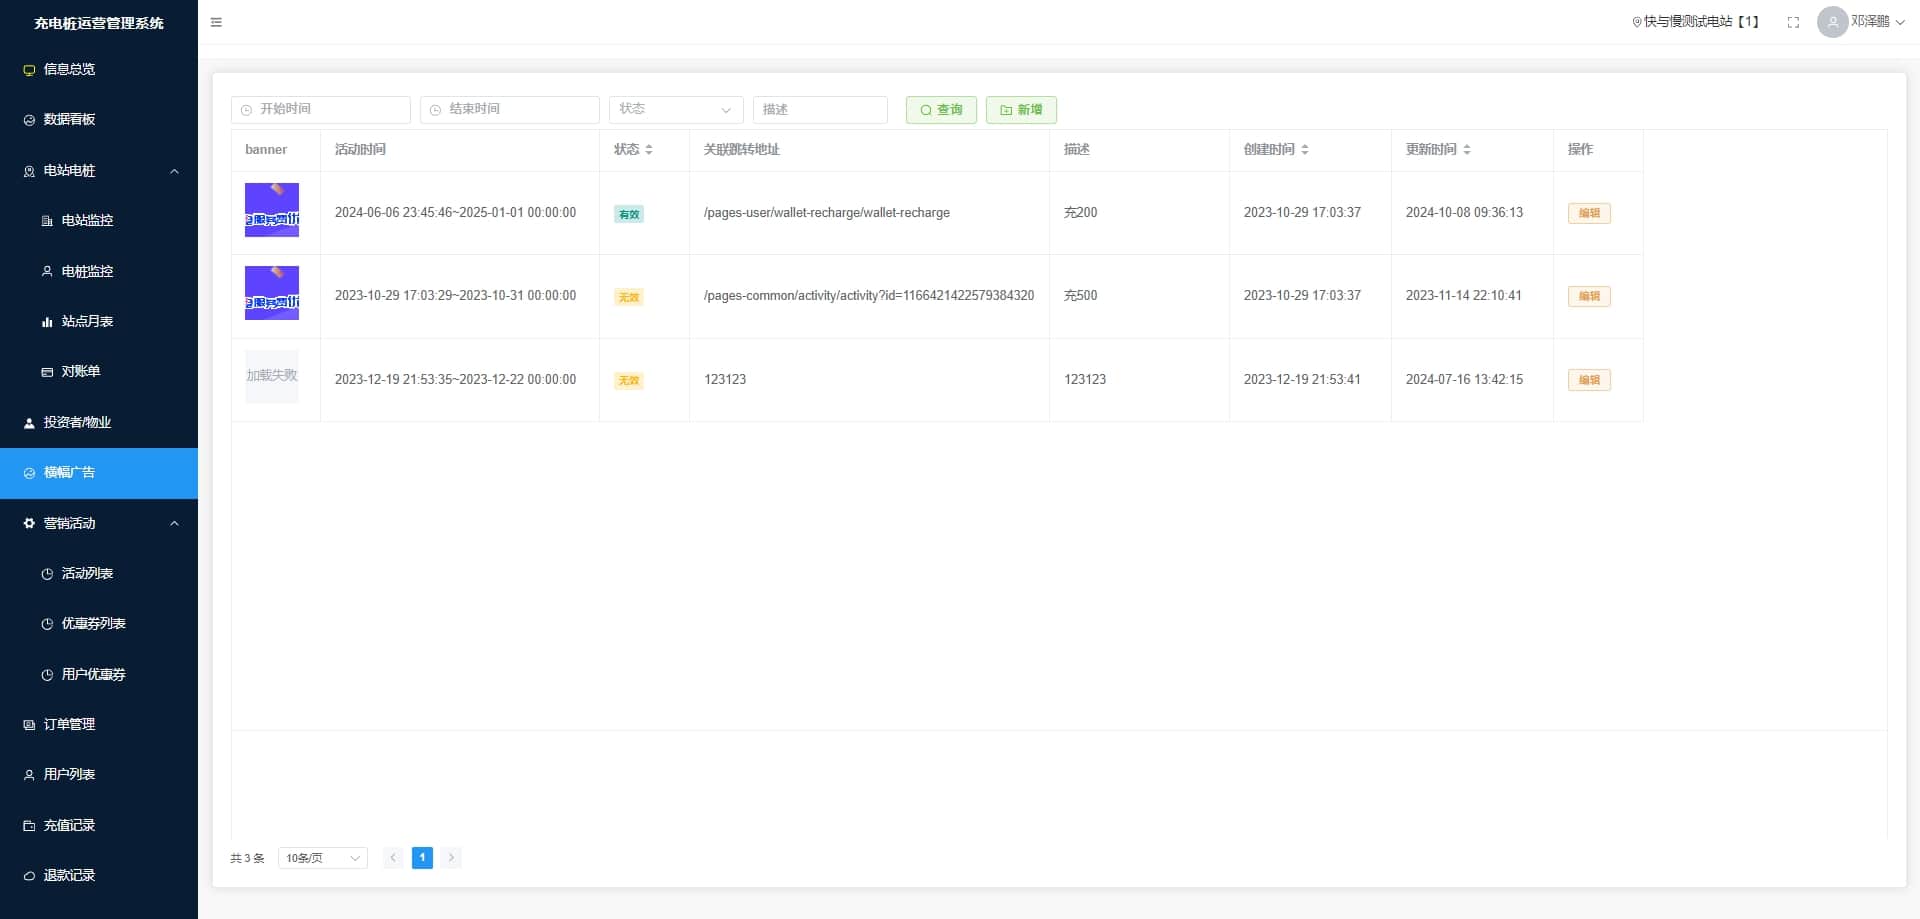Open 对账单 menu item
Screen dimensions: 1920x919
tap(99, 371)
